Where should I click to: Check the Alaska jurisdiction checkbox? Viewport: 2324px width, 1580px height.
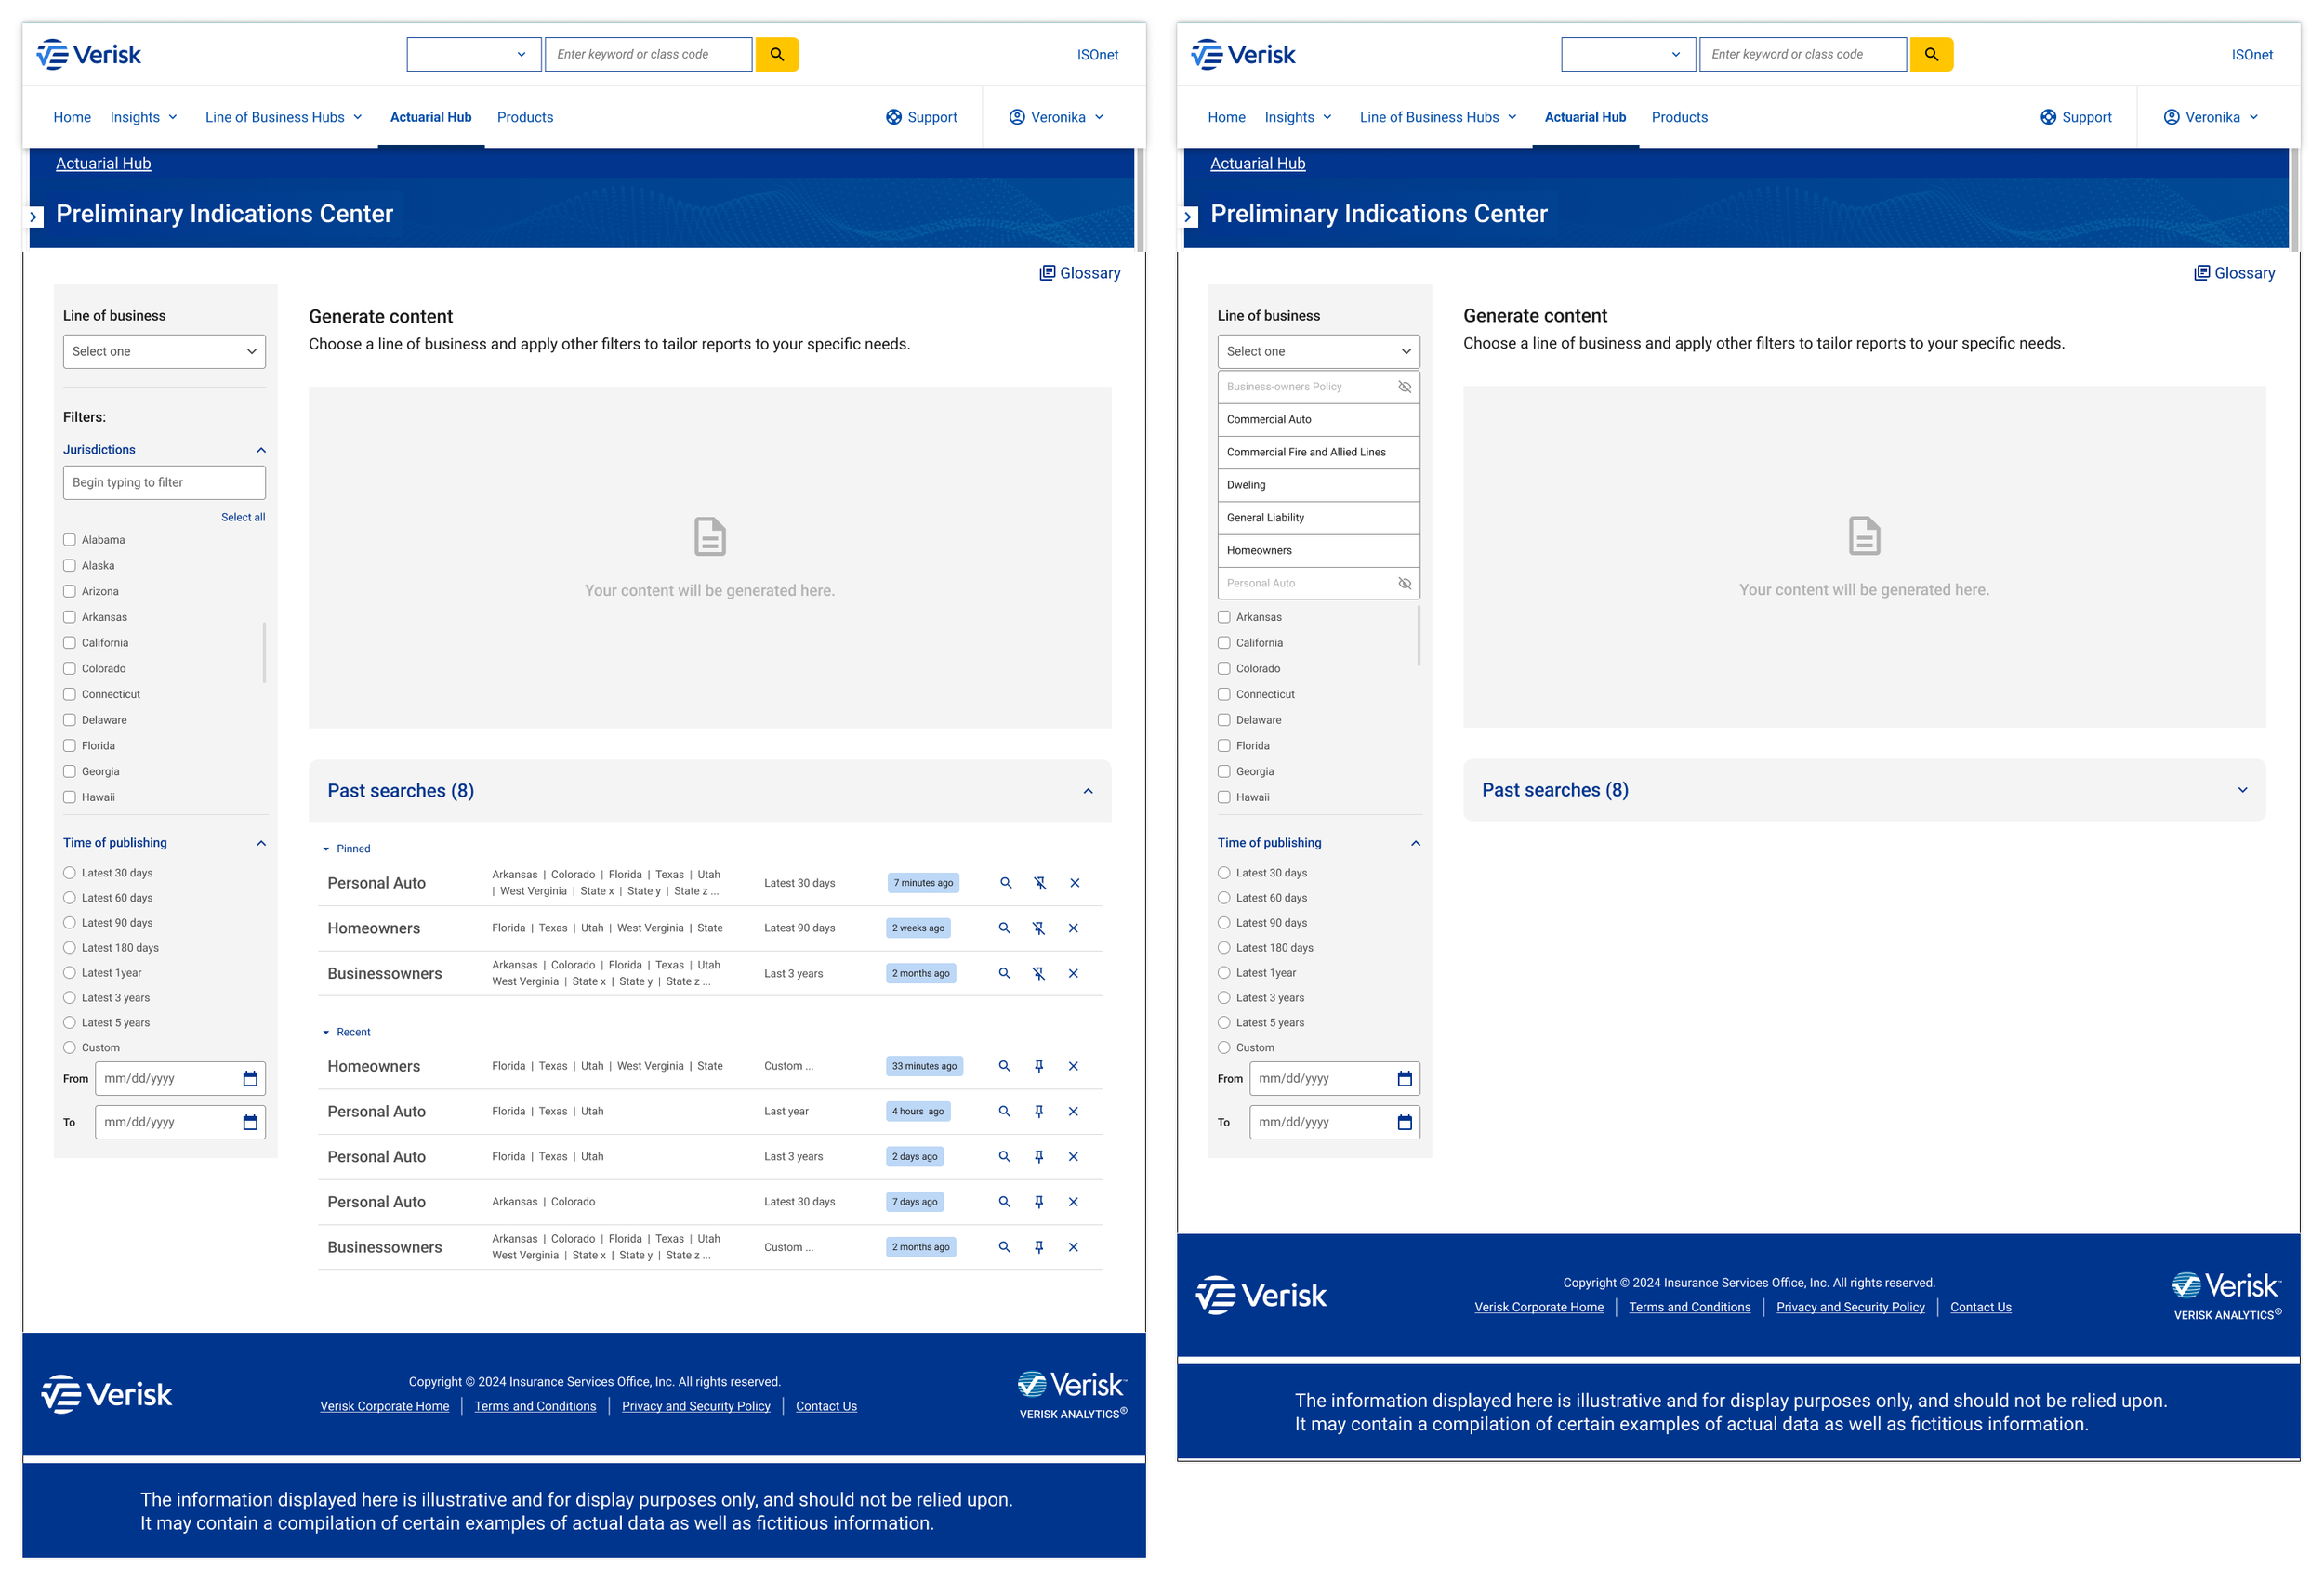(70, 566)
